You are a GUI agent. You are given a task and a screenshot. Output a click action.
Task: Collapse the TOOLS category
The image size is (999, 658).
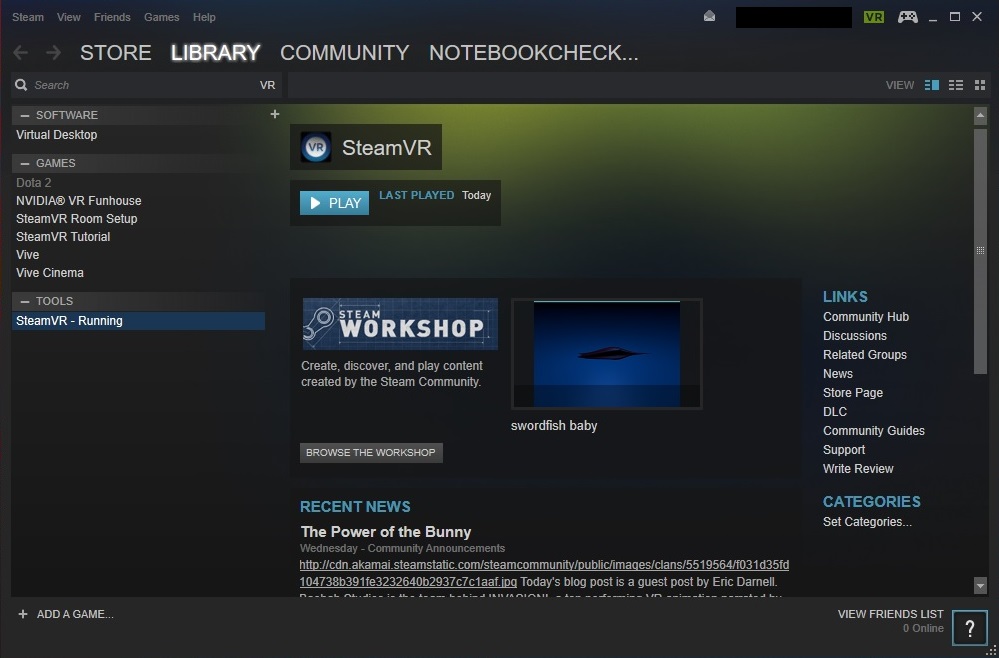pyautogui.click(x=25, y=301)
